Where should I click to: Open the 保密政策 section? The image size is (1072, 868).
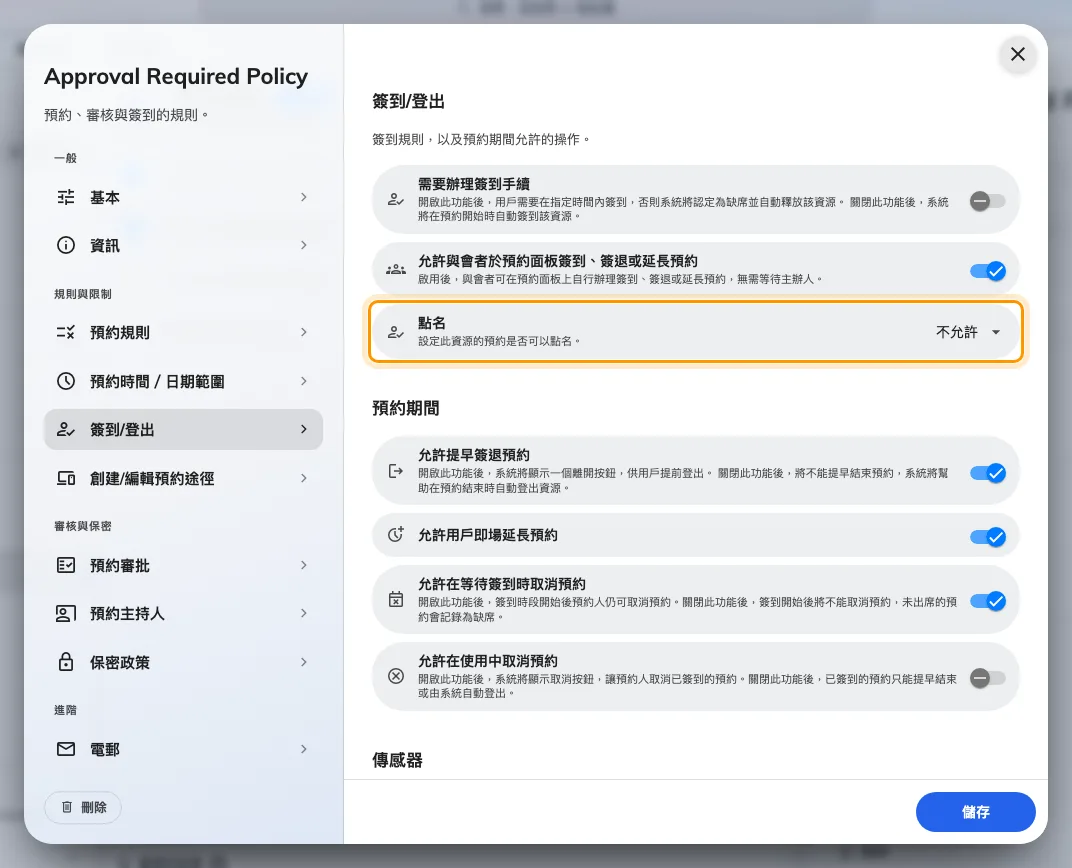coord(183,662)
